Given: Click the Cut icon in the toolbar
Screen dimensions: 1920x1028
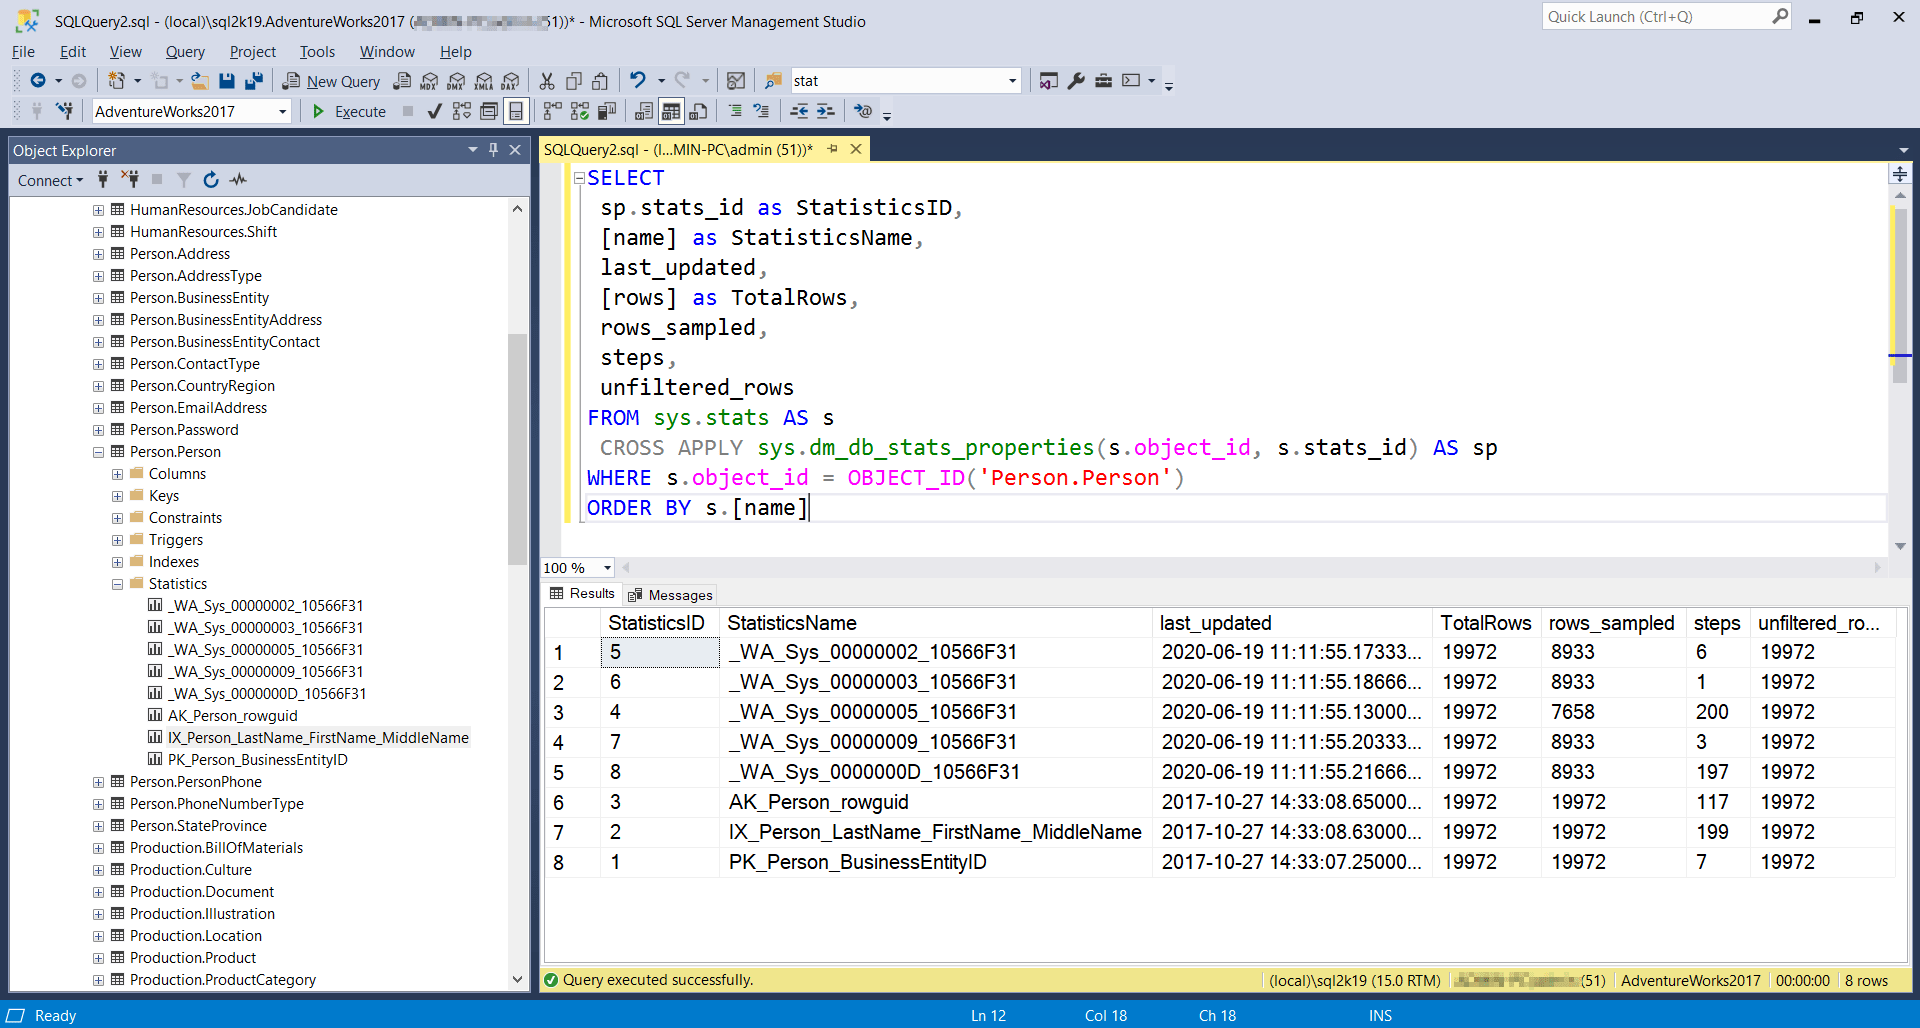Looking at the screenshot, I should [x=547, y=81].
